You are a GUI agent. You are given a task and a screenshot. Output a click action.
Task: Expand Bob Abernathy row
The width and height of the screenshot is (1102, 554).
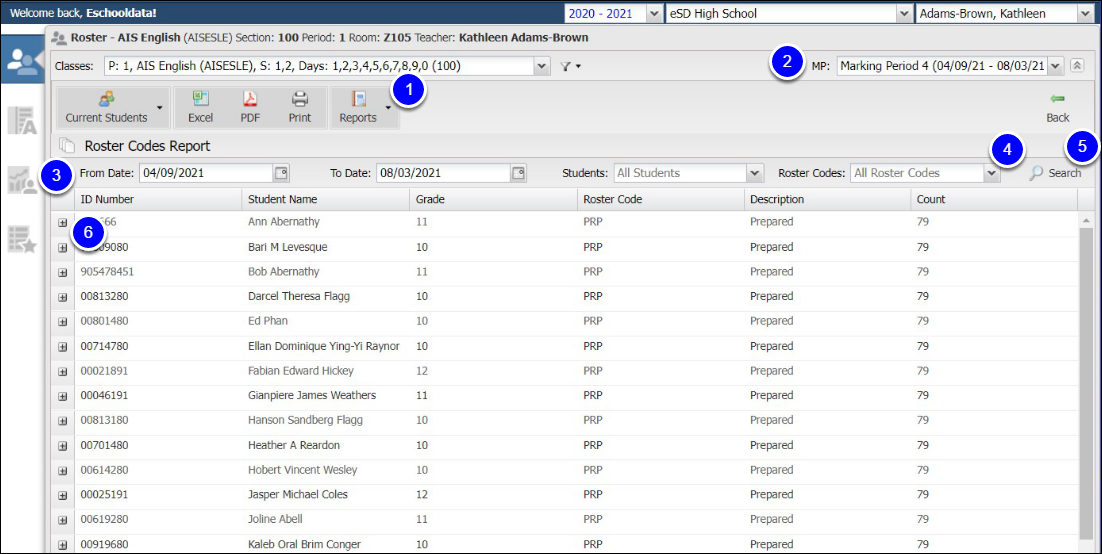click(x=63, y=272)
